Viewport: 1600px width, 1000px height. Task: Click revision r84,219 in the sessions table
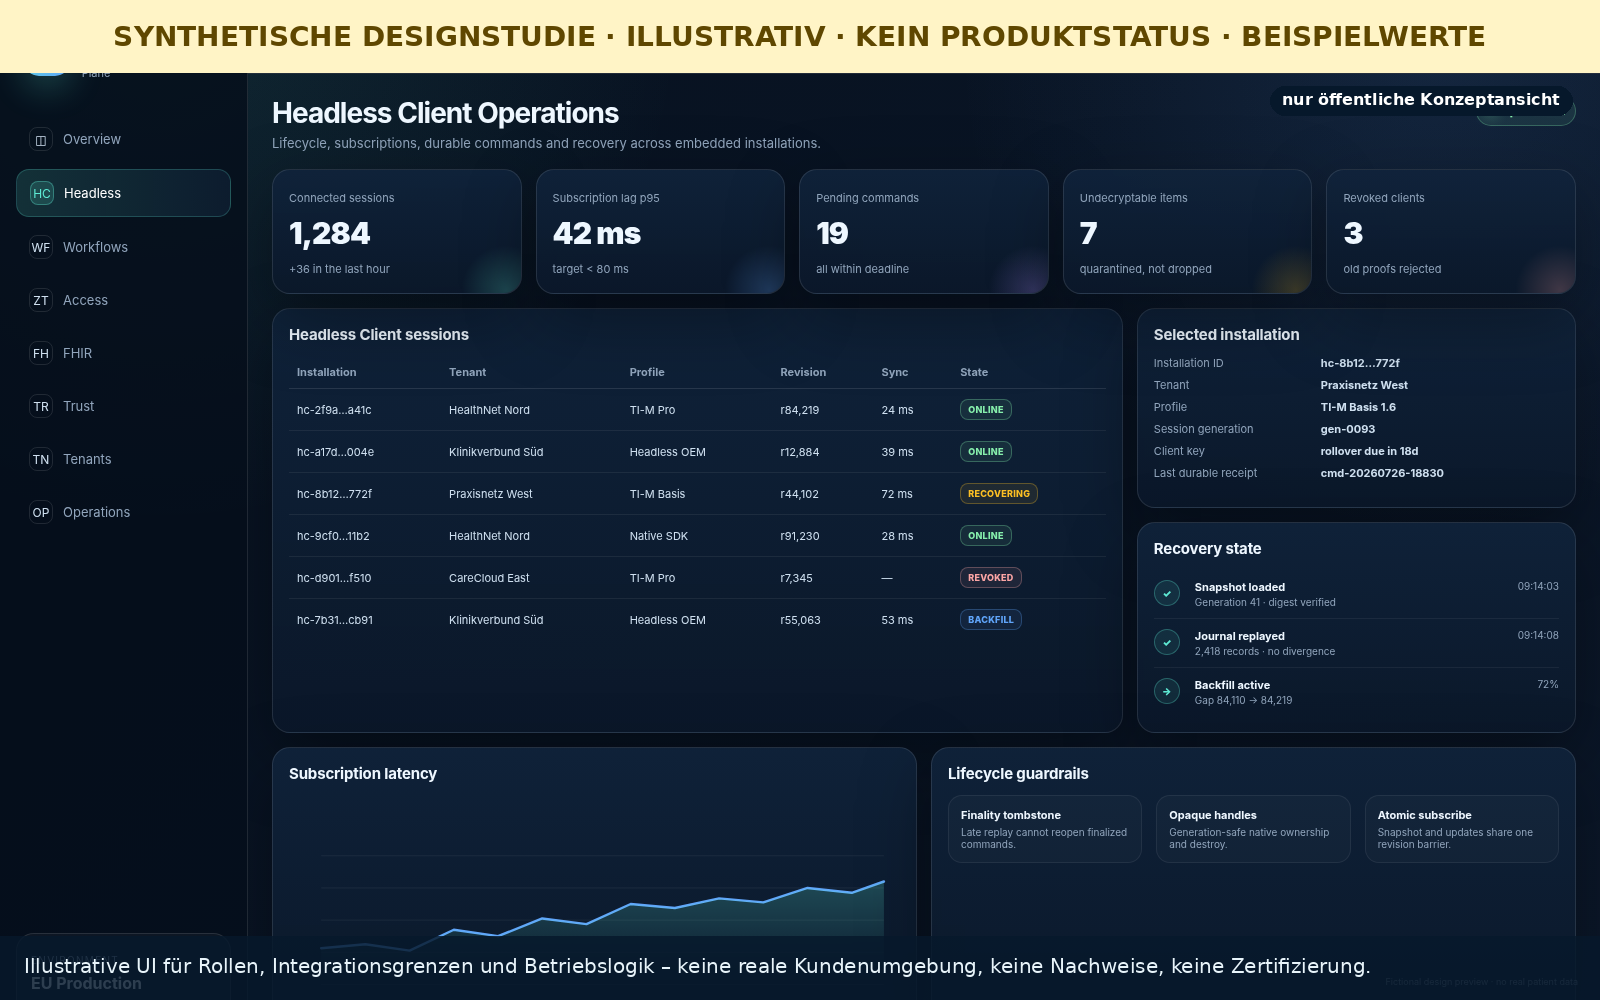coord(800,410)
